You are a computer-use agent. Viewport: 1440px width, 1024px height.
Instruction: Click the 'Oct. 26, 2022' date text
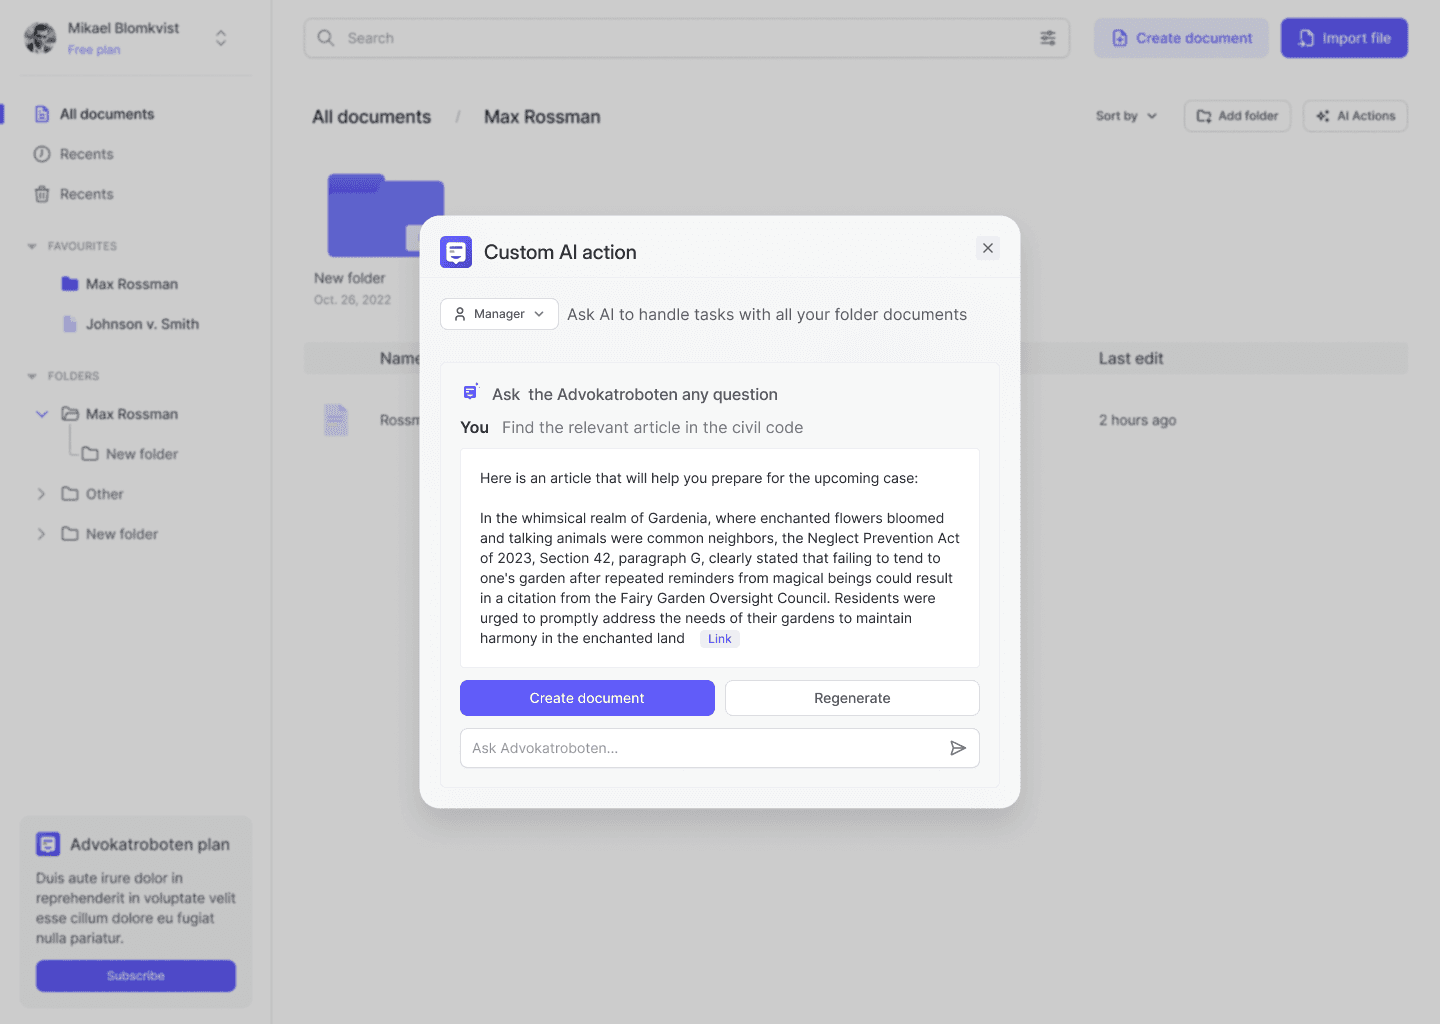coord(352,300)
